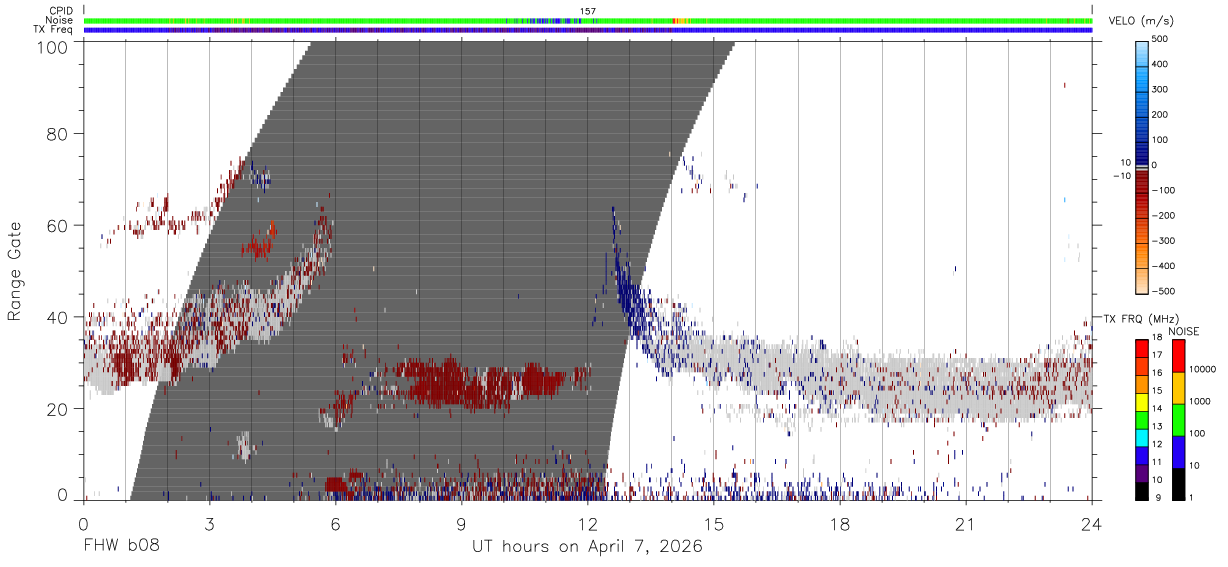Image resolution: width=1228 pixels, height=567 pixels.
Task: Click the Range Gate axis label
Action: point(15,272)
